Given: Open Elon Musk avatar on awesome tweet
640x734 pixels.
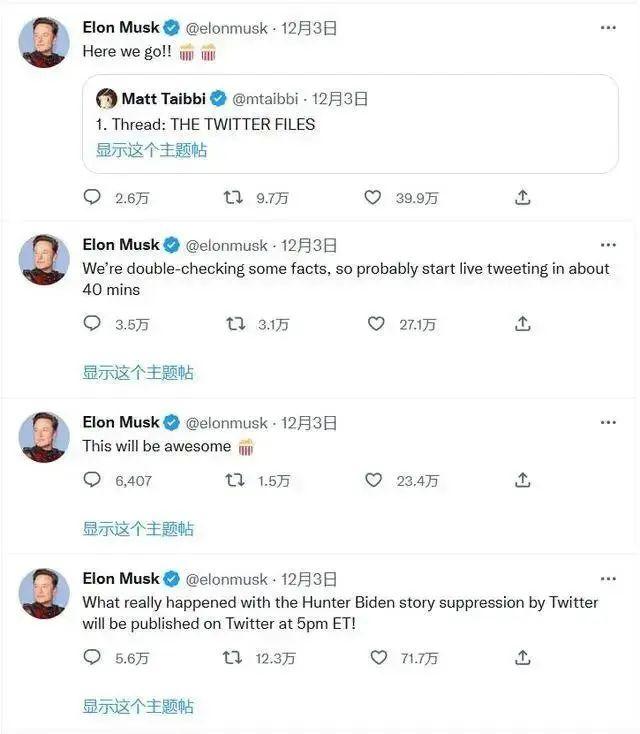Looking at the screenshot, I should (x=44, y=437).
